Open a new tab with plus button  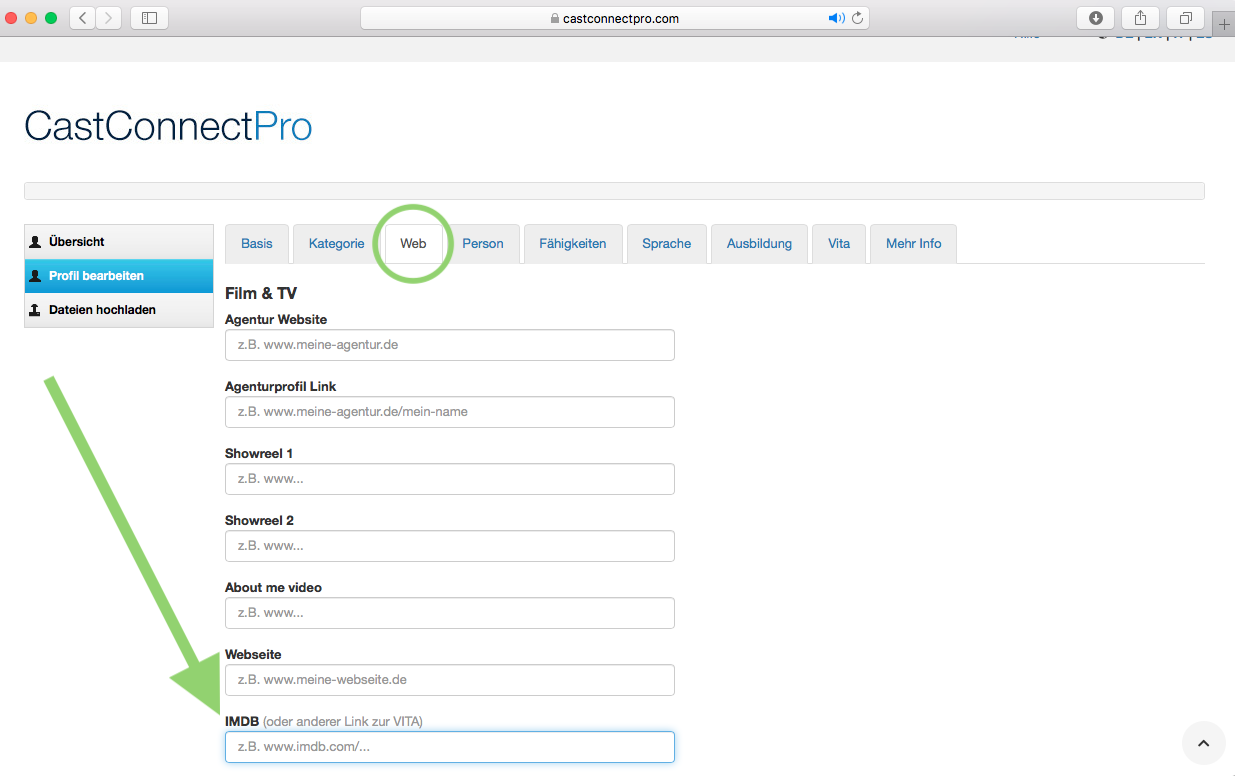click(1224, 24)
